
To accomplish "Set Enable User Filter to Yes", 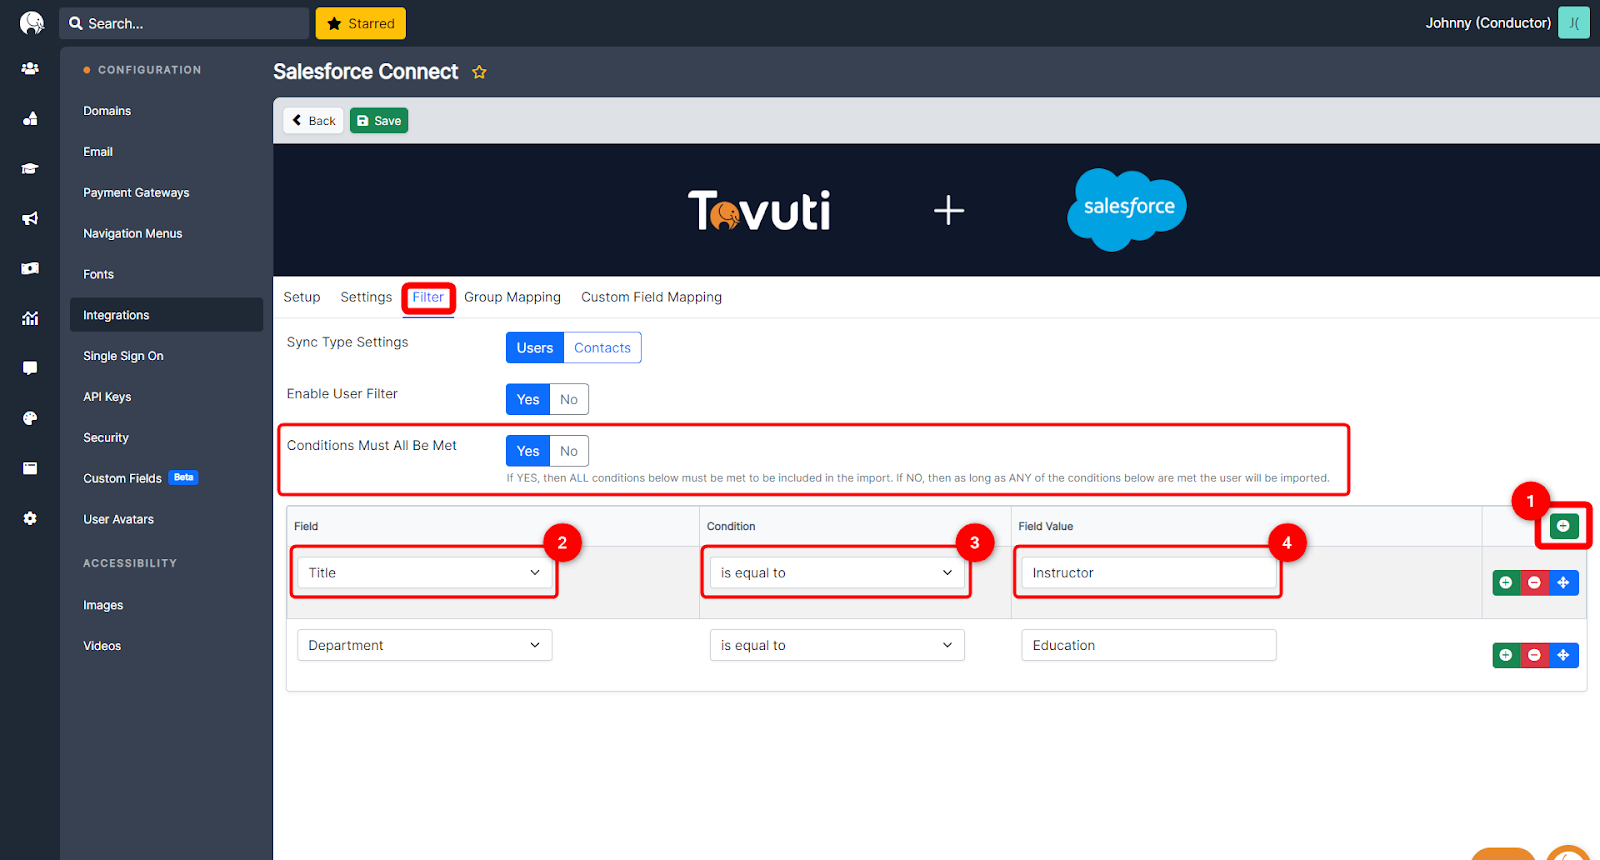I will (x=528, y=399).
